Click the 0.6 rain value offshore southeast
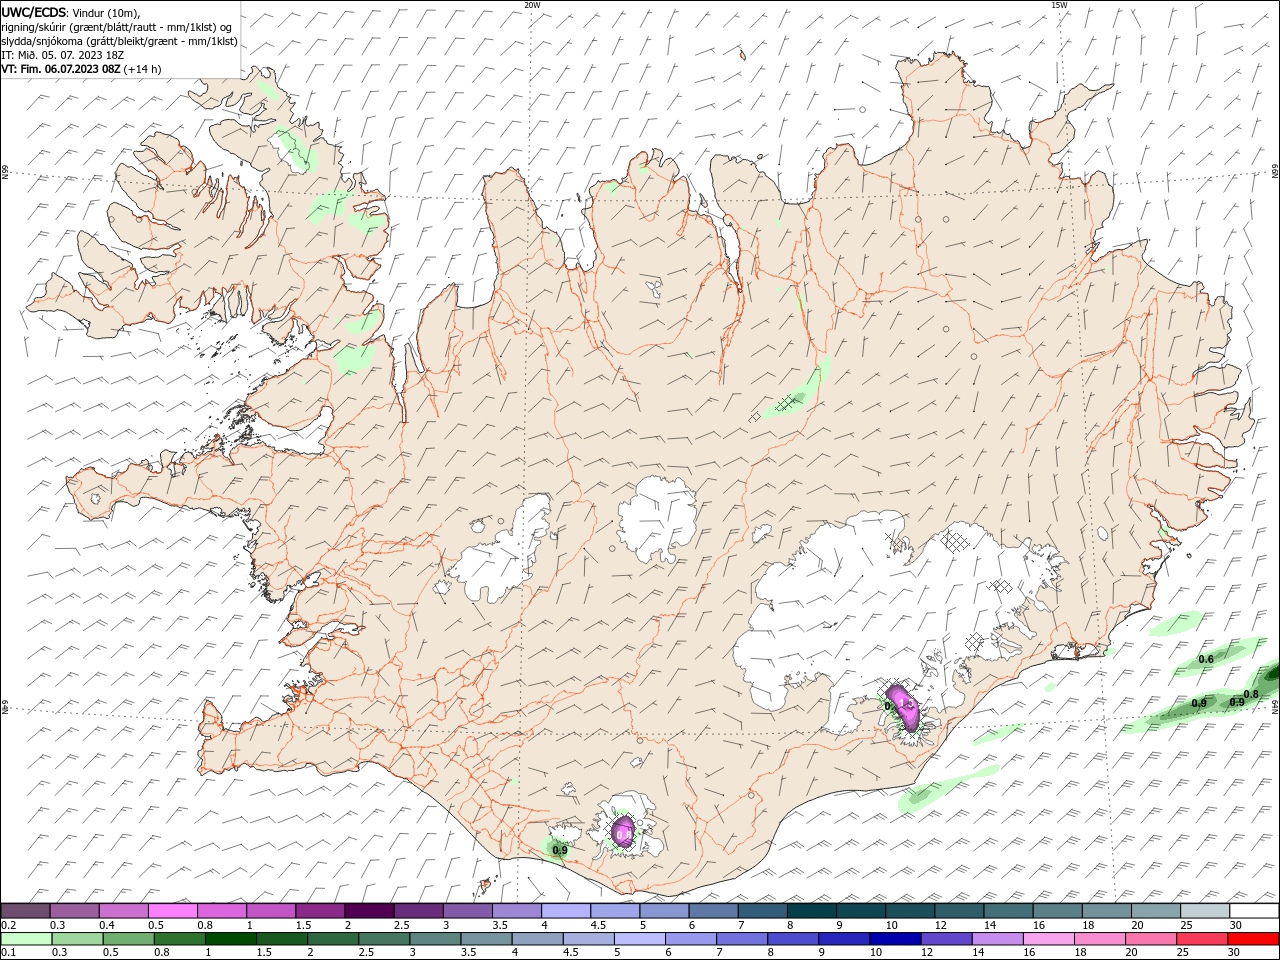This screenshot has width=1280, height=960. click(x=1206, y=659)
